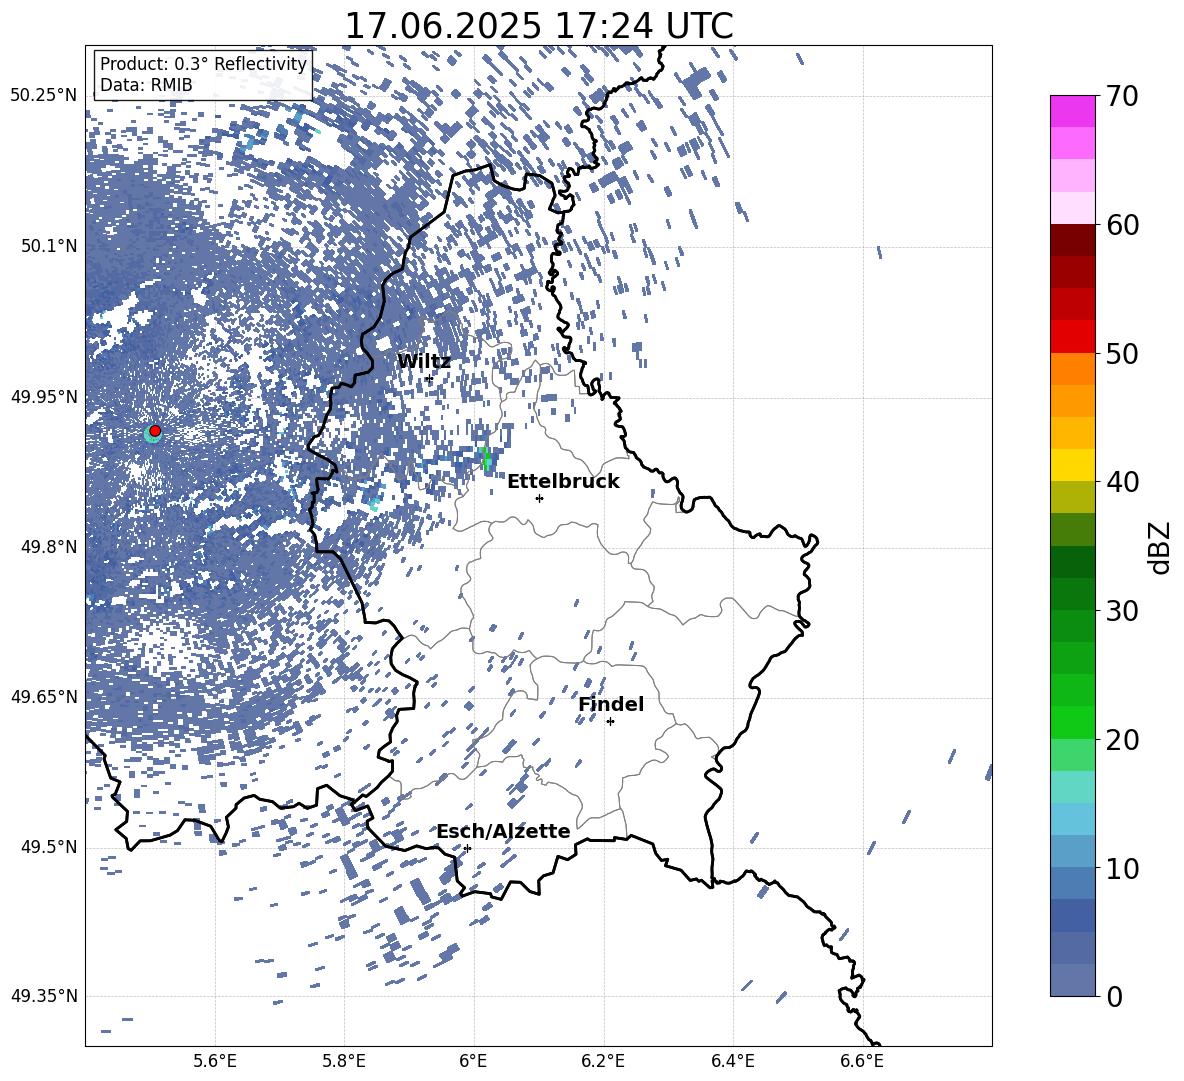Click the Ettelbruck city label
1184x1081 pixels.
tap(563, 482)
